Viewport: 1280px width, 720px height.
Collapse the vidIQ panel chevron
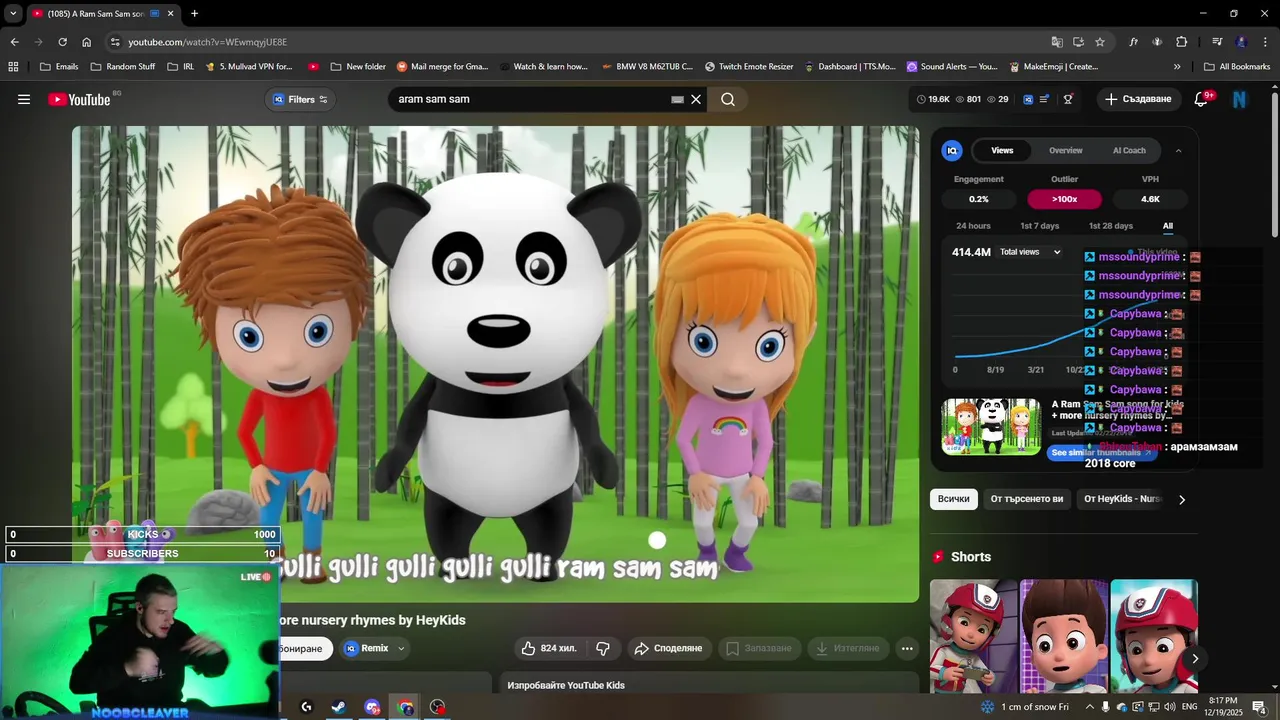pos(1178,150)
